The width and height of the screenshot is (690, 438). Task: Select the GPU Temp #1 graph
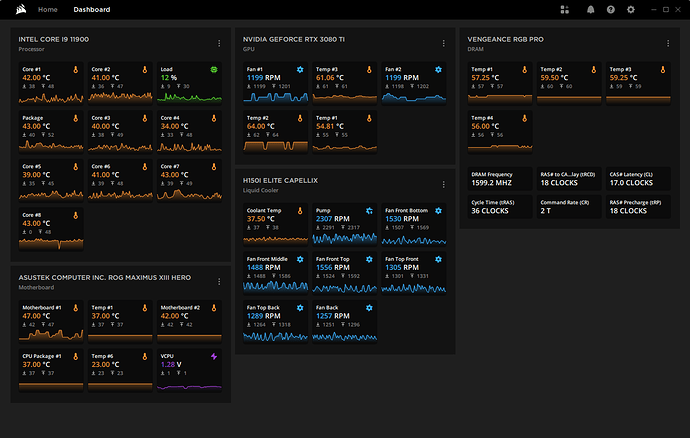tap(345, 146)
